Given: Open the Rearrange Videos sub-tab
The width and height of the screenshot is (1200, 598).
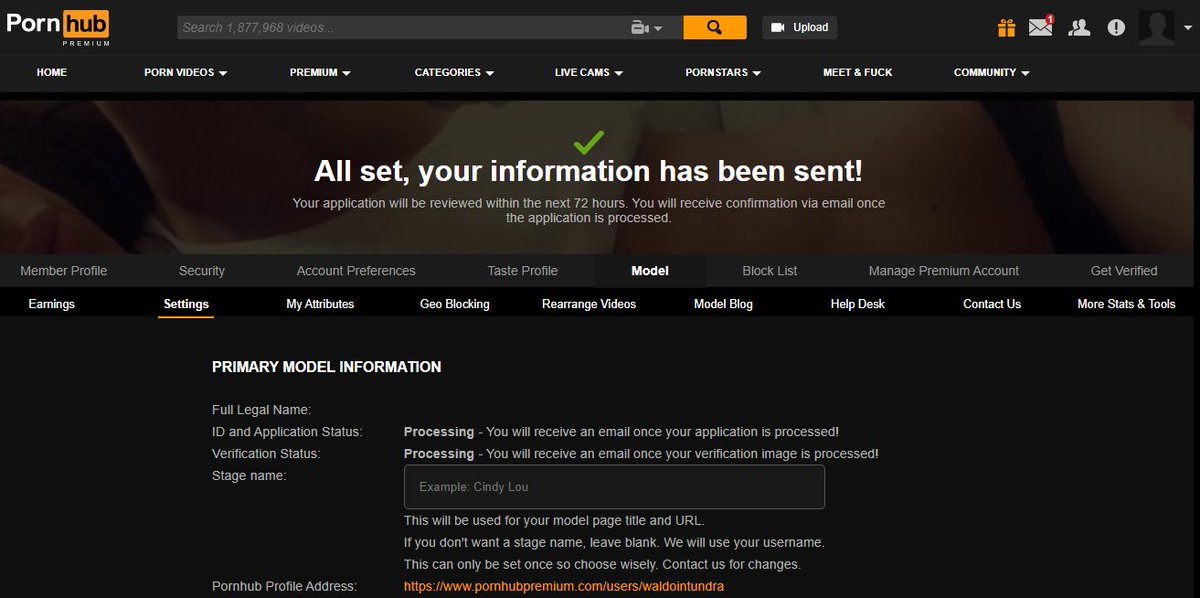Looking at the screenshot, I should pos(589,304).
